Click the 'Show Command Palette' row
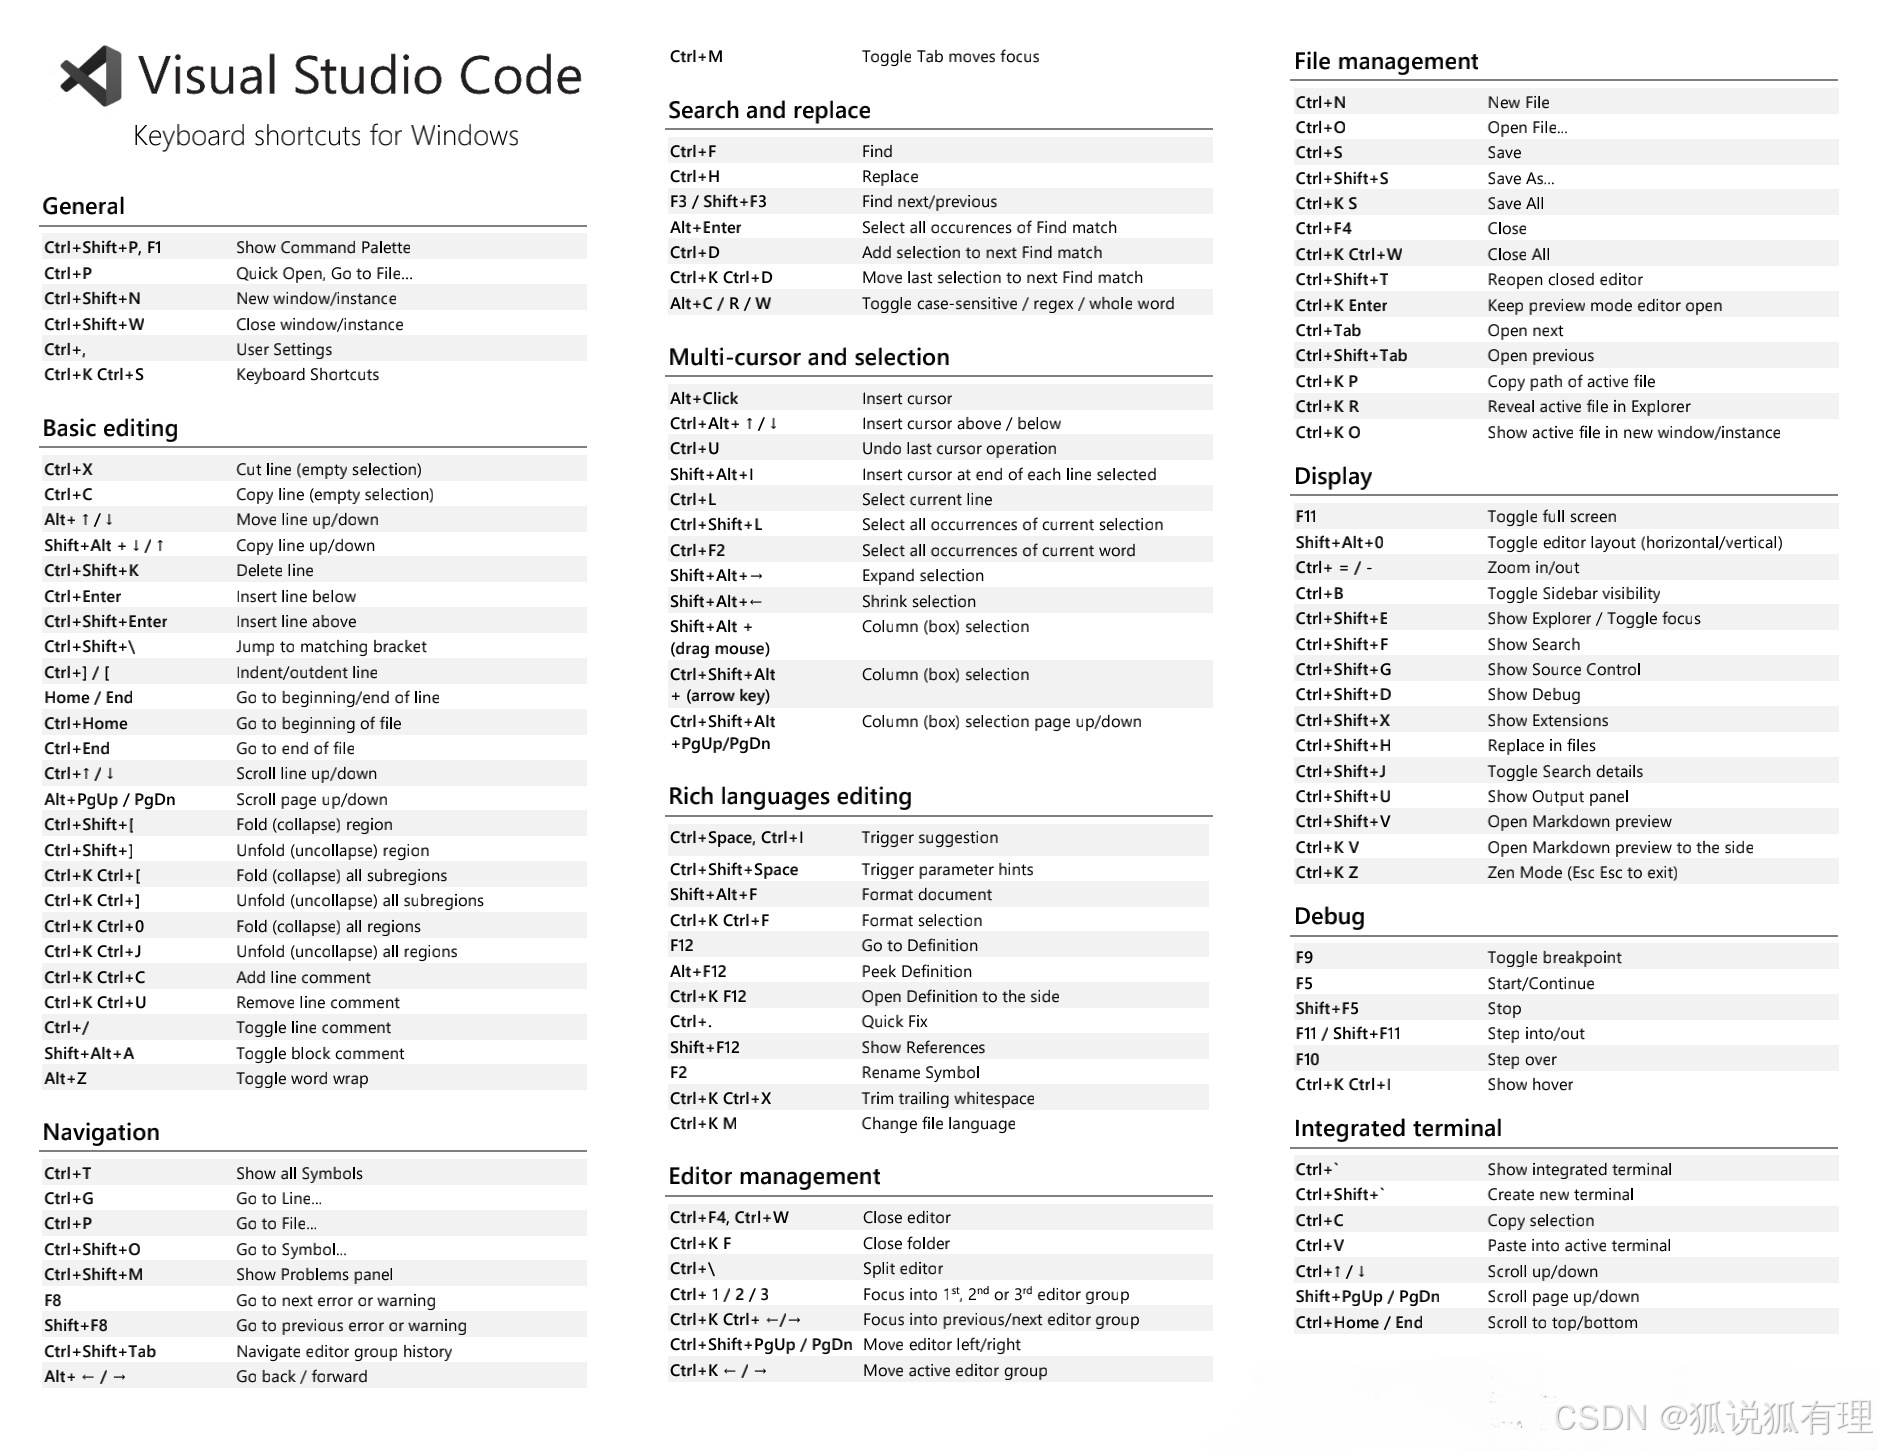Image resolution: width=1877 pixels, height=1450 pixels. click(313, 247)
